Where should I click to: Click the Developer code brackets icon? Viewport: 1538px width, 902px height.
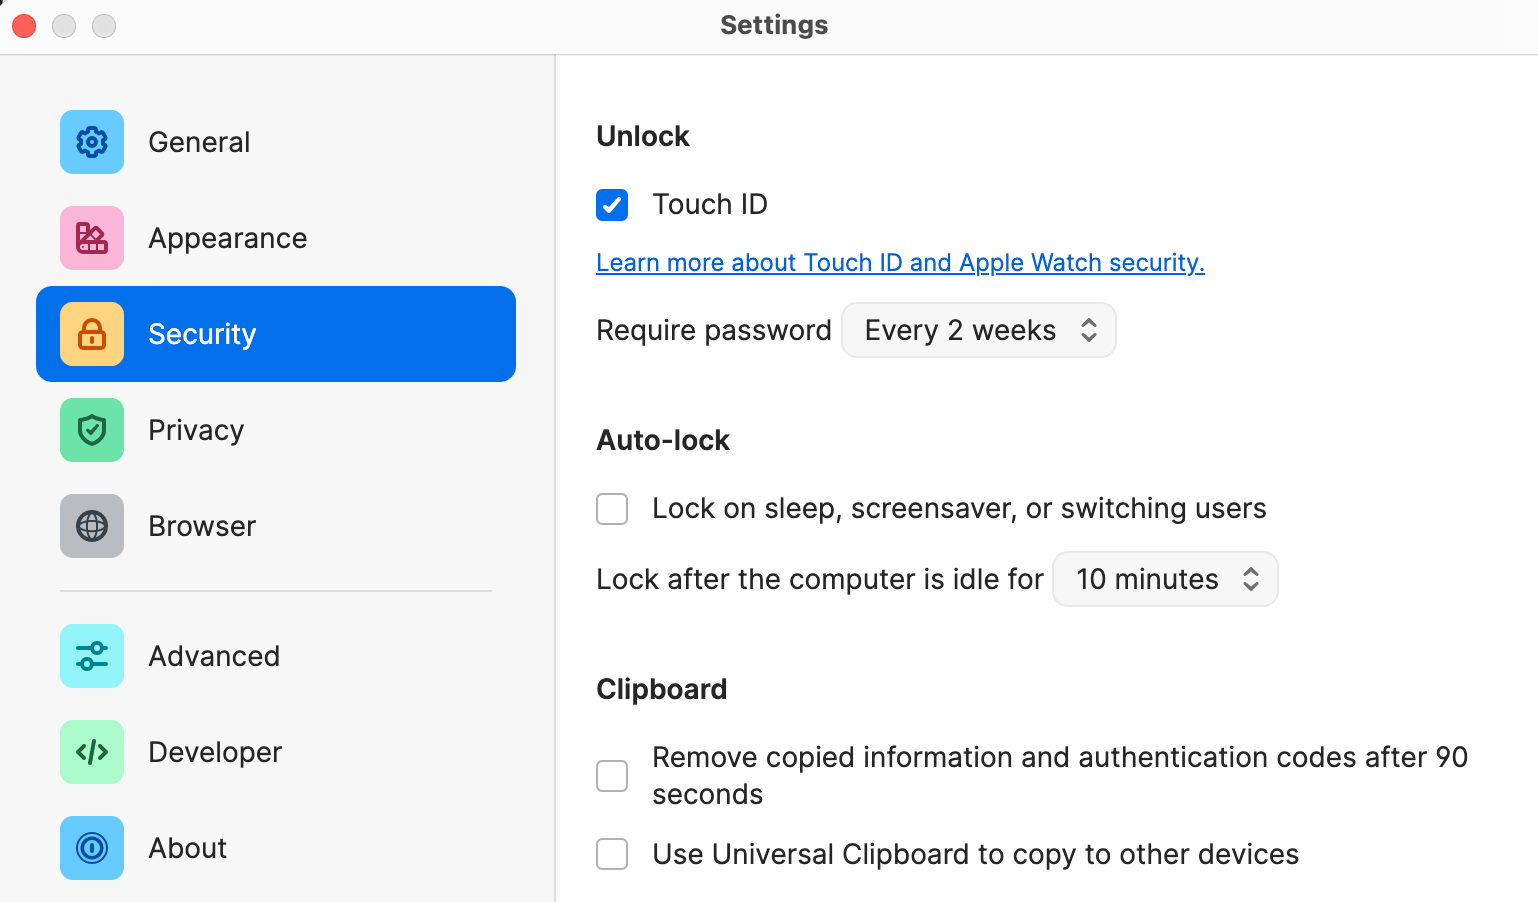click(92, 752)
